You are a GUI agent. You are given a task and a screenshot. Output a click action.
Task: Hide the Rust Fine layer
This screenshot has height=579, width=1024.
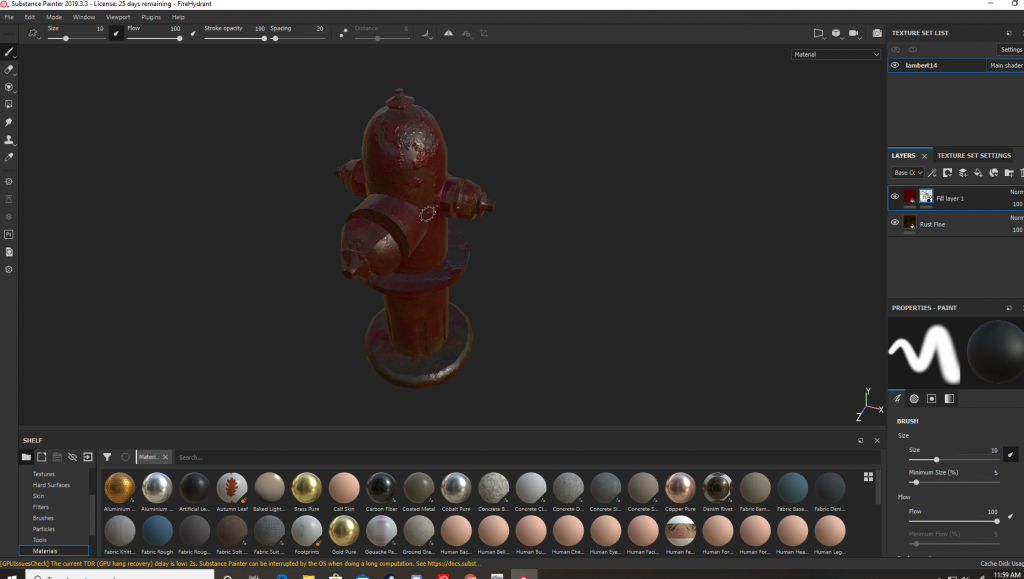(895, 223)
